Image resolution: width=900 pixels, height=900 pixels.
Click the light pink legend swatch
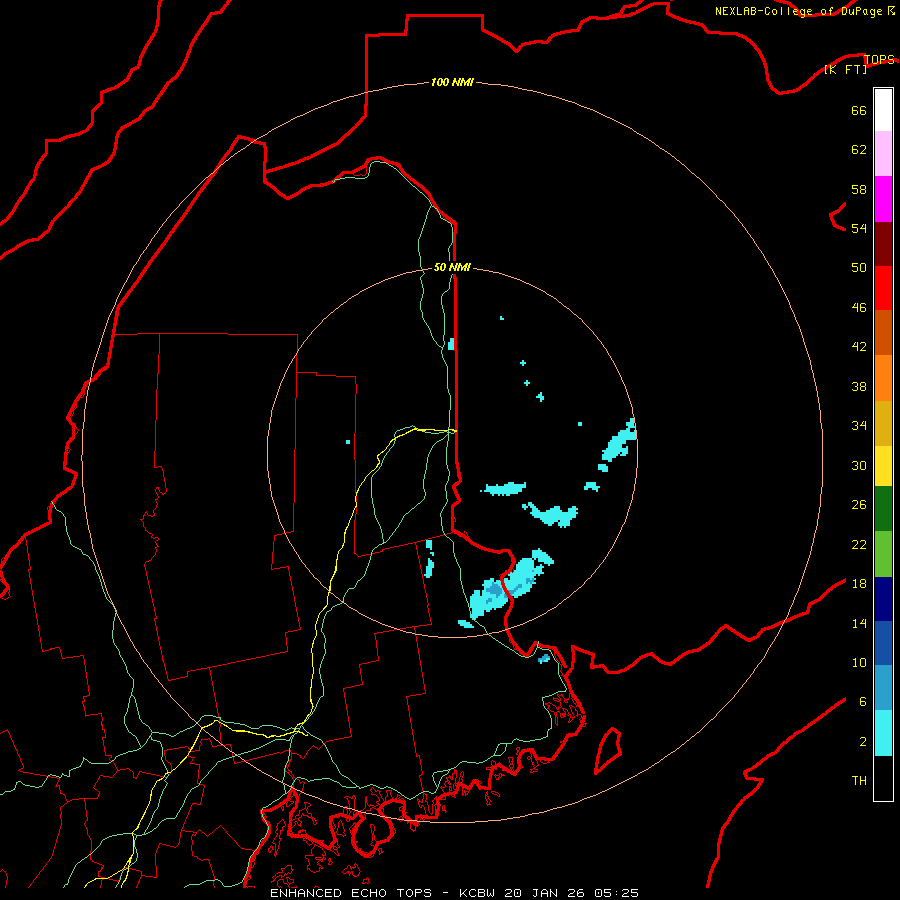click(883, 153)
